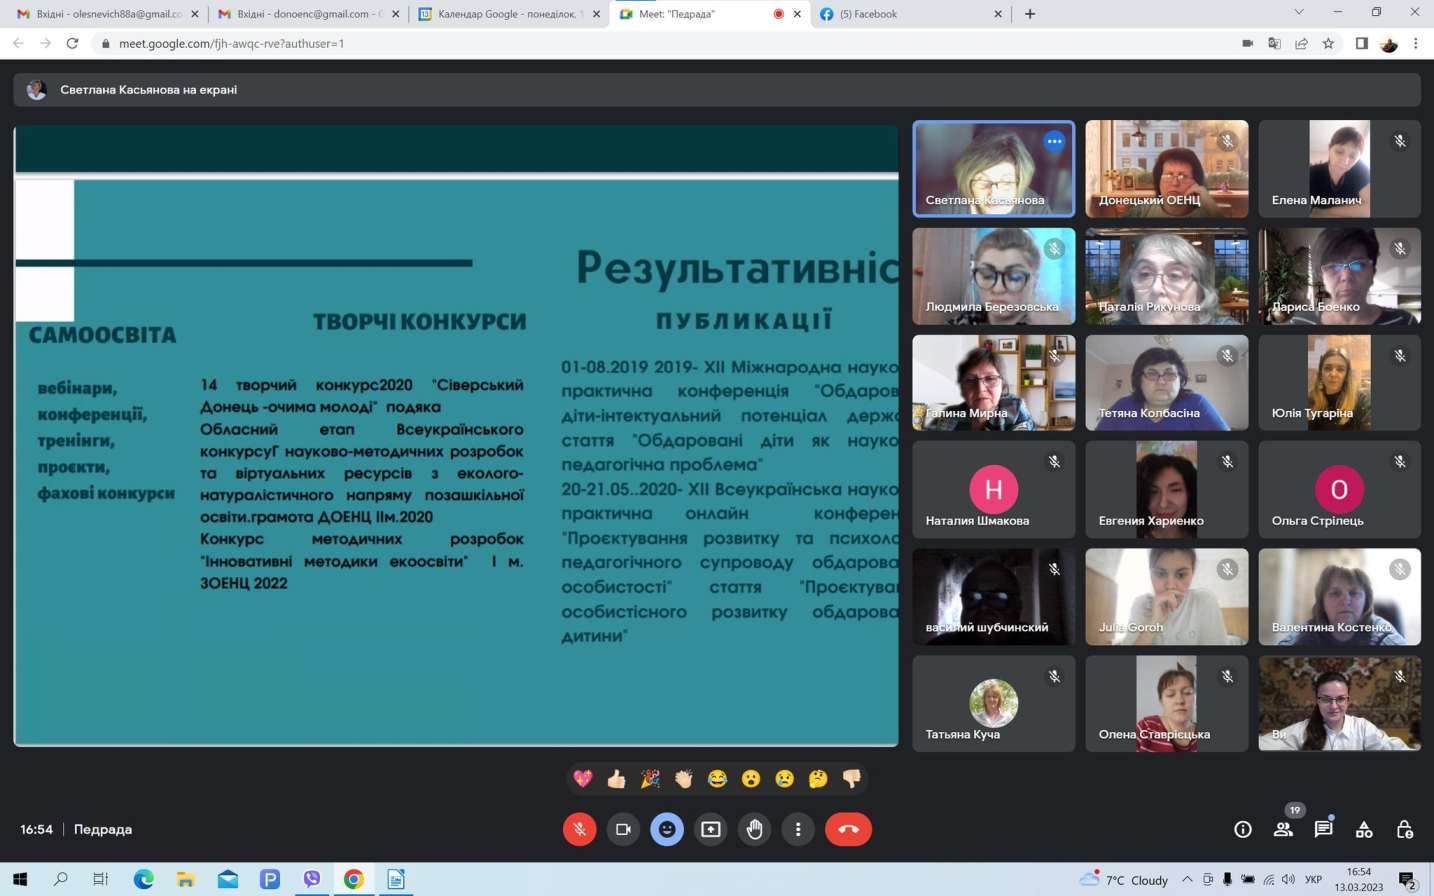Screen dimensions: 1434x896
Task: Send the sad face reaction
Action: (785, 778)
